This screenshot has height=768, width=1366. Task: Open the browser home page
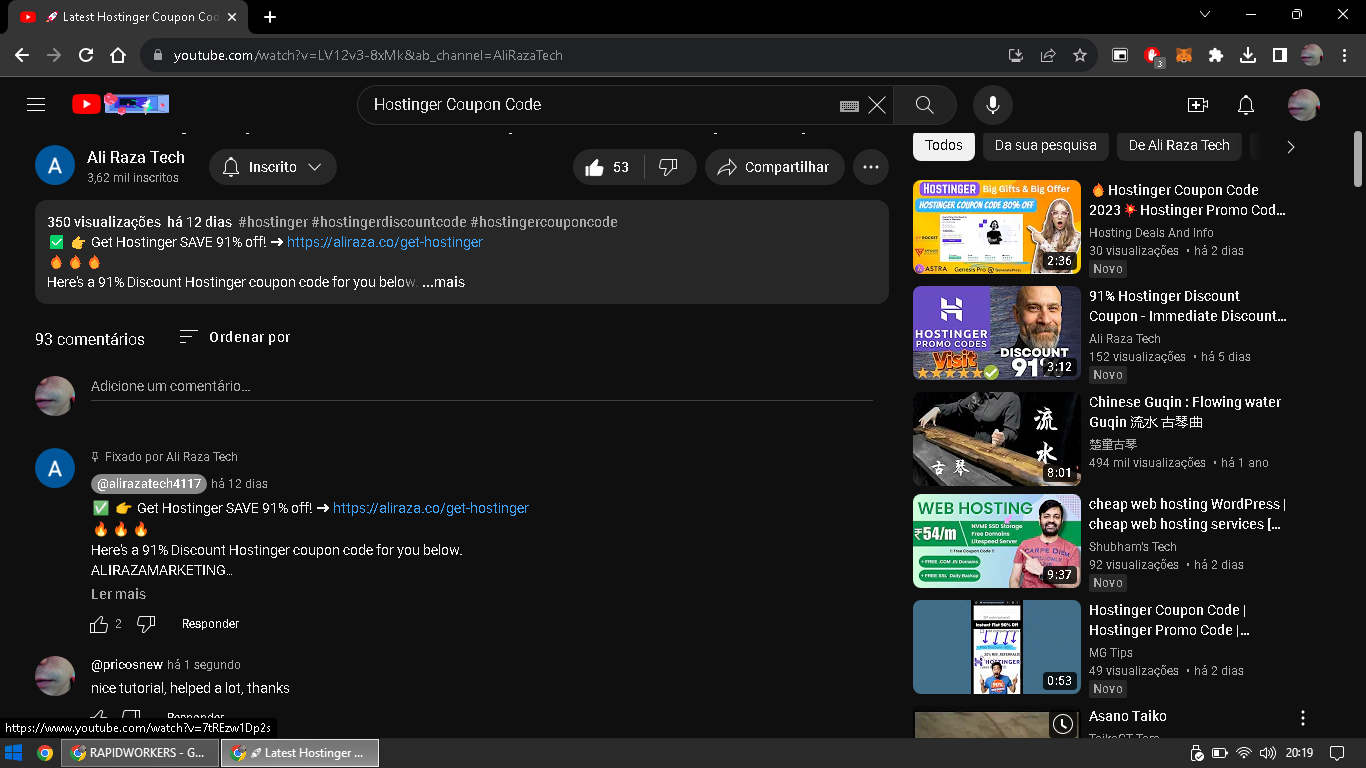118,55
